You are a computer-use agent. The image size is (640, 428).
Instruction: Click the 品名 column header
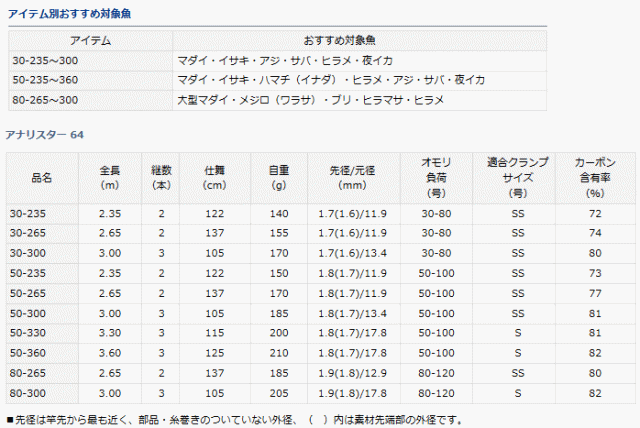click(42, 178)
